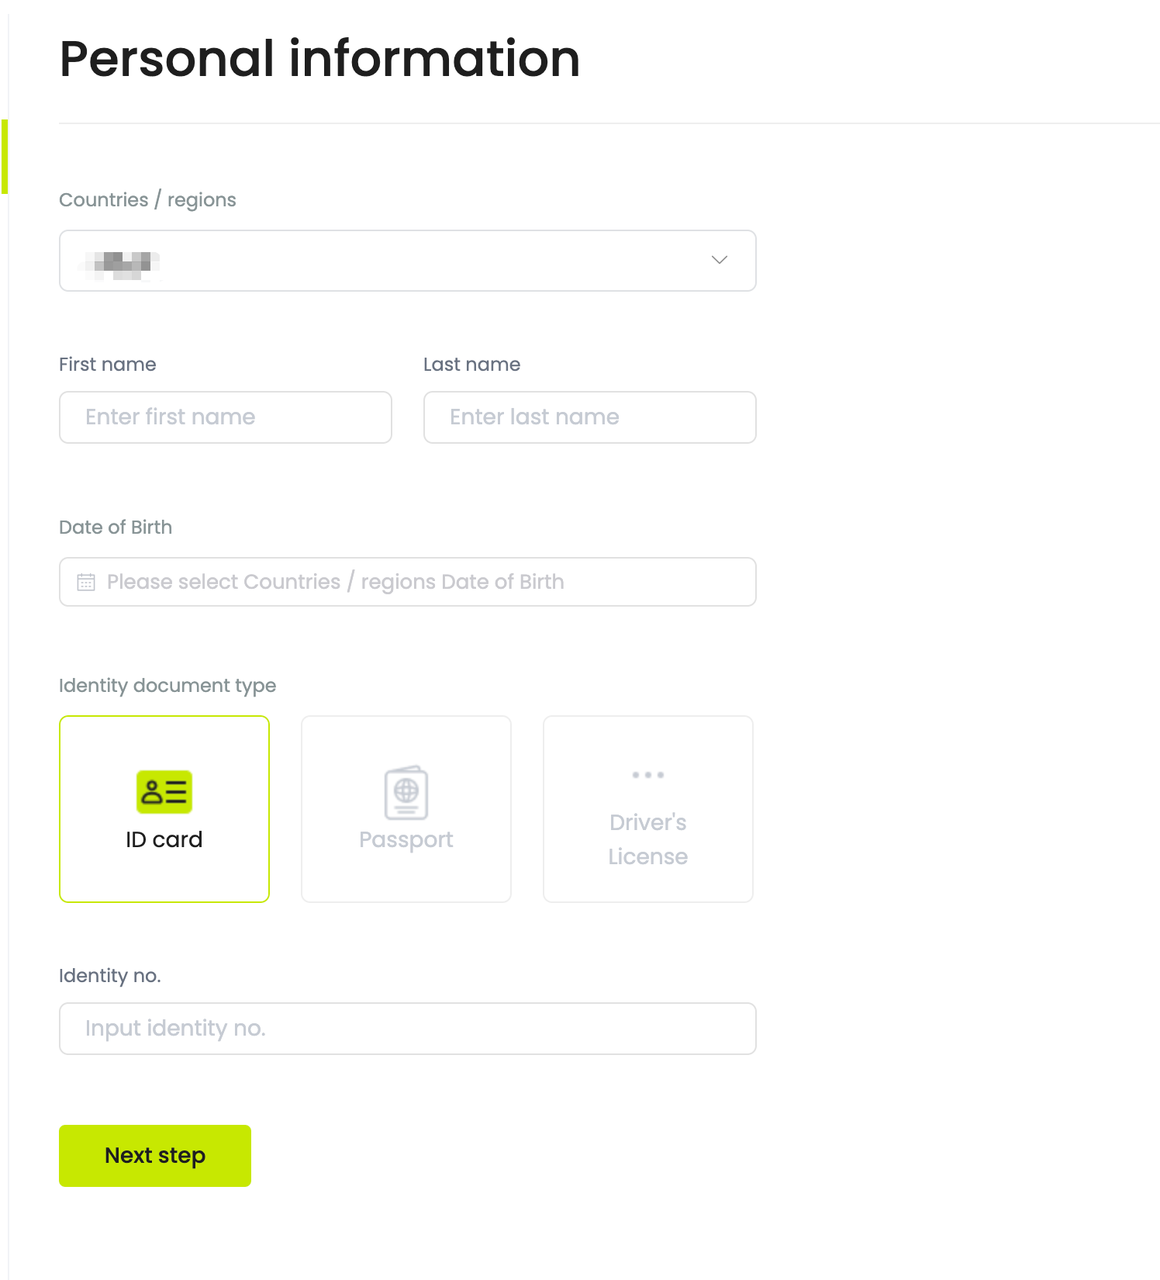1160x1280 pixels.
Task: Select ID card document type
Action: pos(164,809)
